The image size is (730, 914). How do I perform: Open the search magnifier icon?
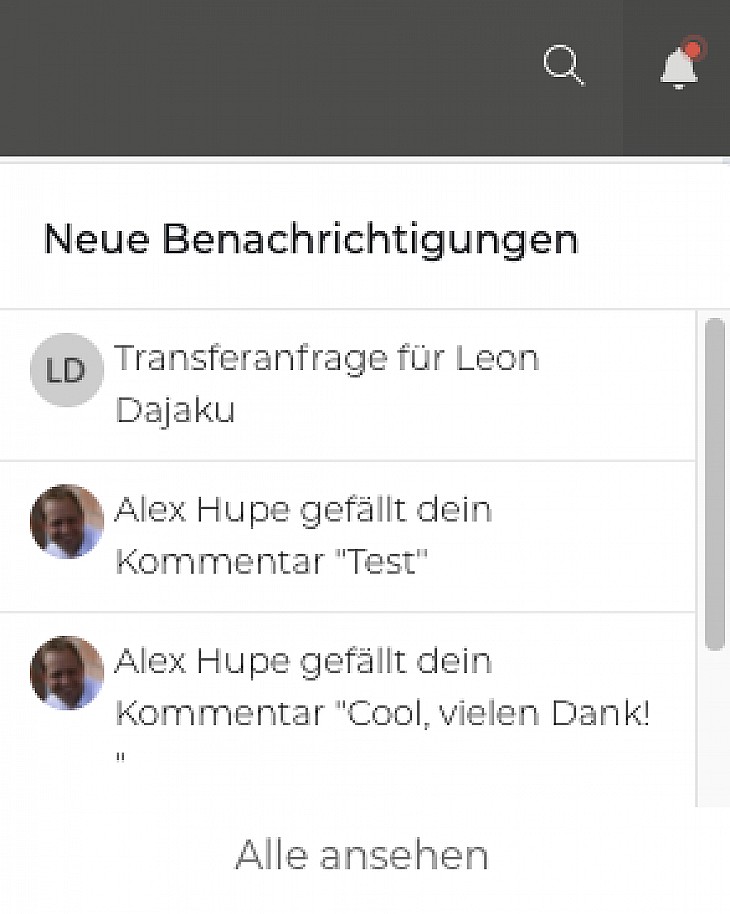563,66
